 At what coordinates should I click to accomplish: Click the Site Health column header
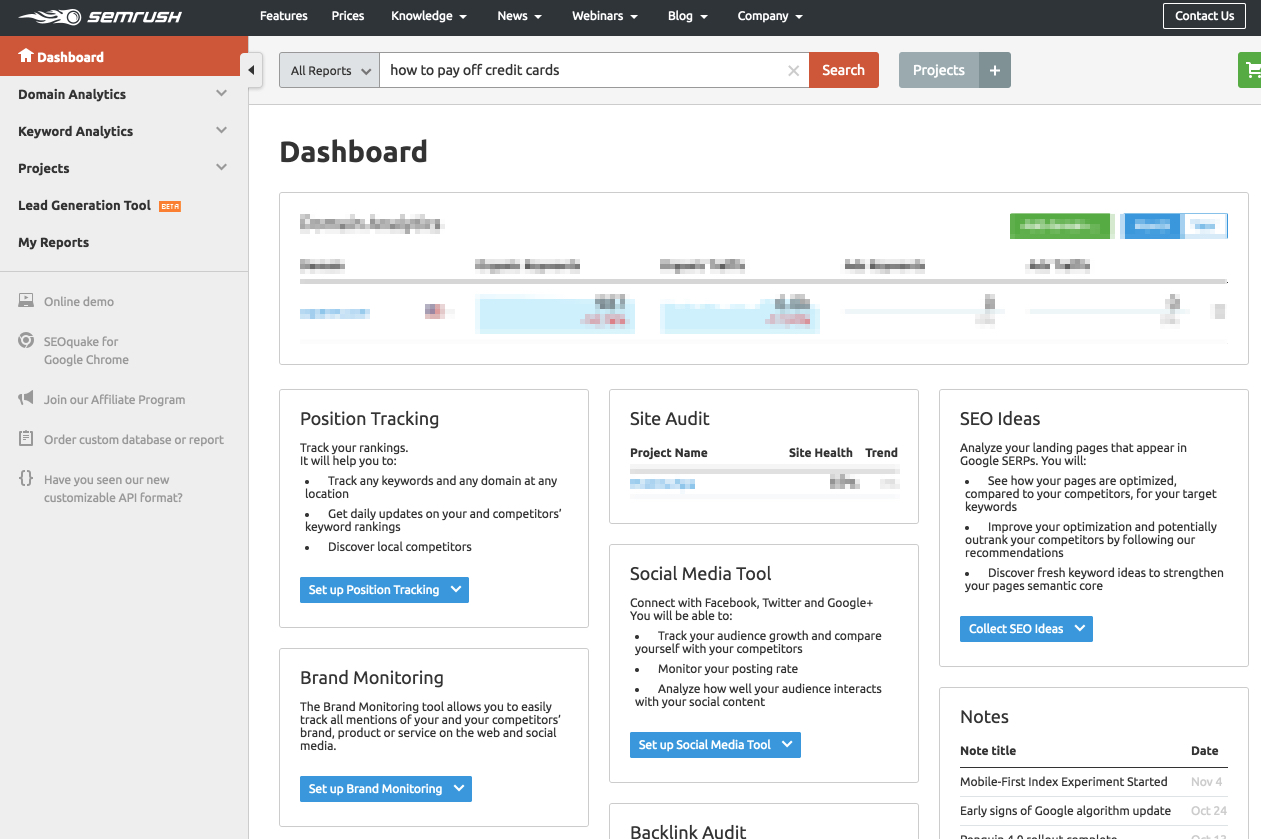tap(820, 453)
